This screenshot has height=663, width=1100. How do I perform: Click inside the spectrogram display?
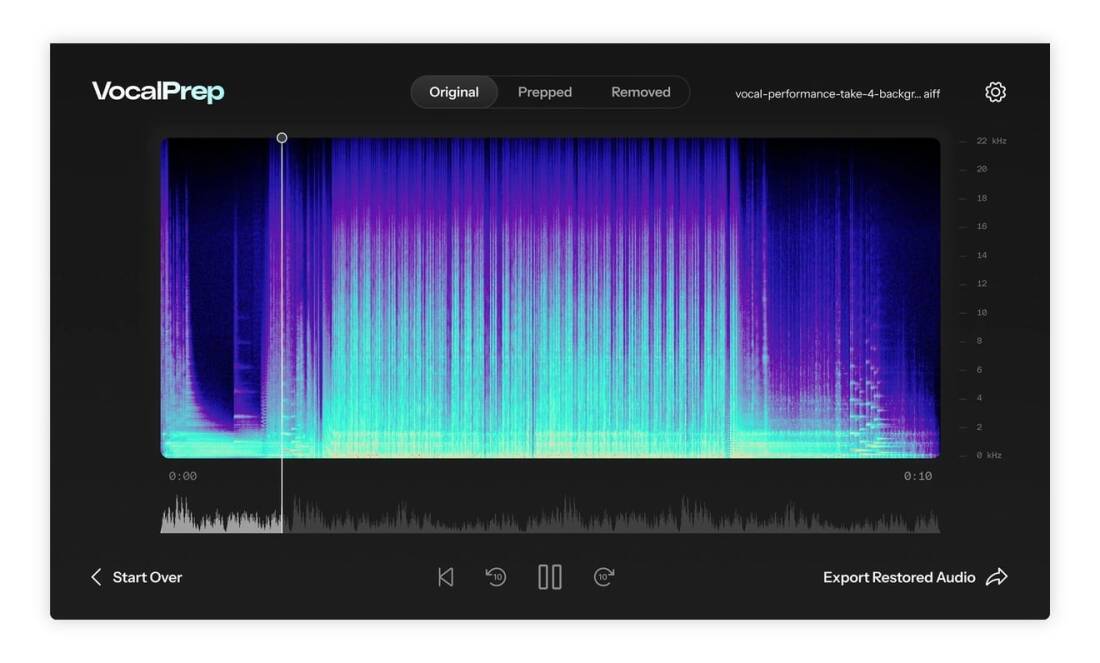(550, 295)
